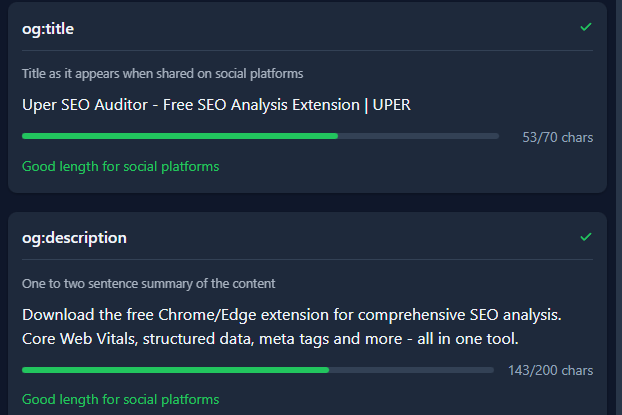Image resolution: width=622 pixels, height=415 pixels.
Task: Click the 53/70 chars counter
Action: (557, 137)
